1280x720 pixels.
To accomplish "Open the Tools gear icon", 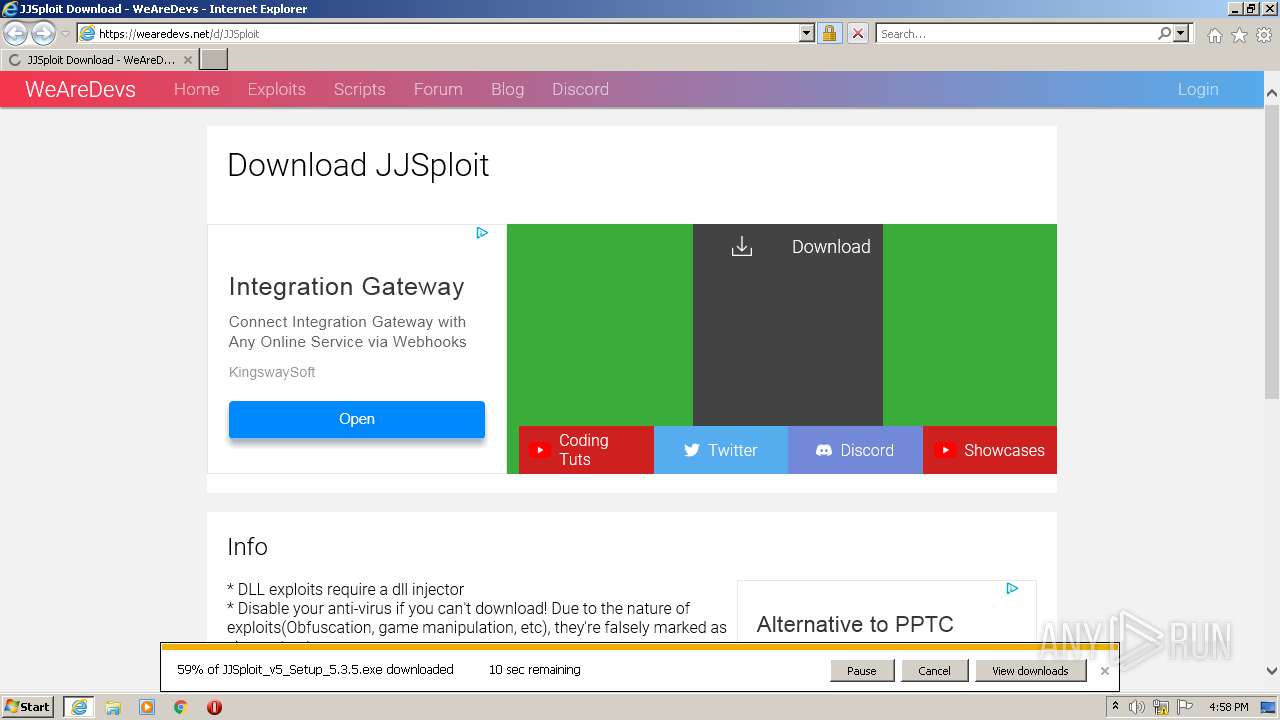I will (x=1264, y=35).
